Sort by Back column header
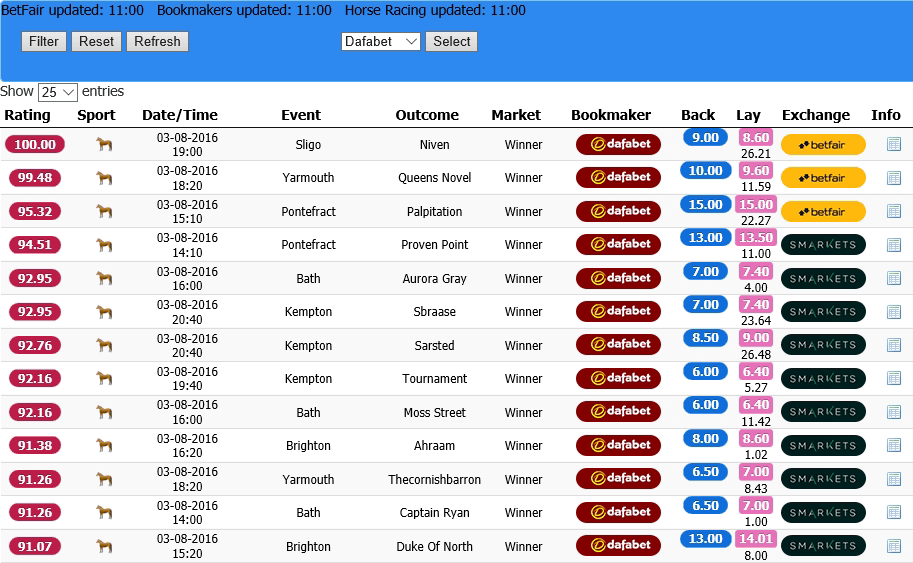This screenshot has width=913, height=563. (698, 115)
